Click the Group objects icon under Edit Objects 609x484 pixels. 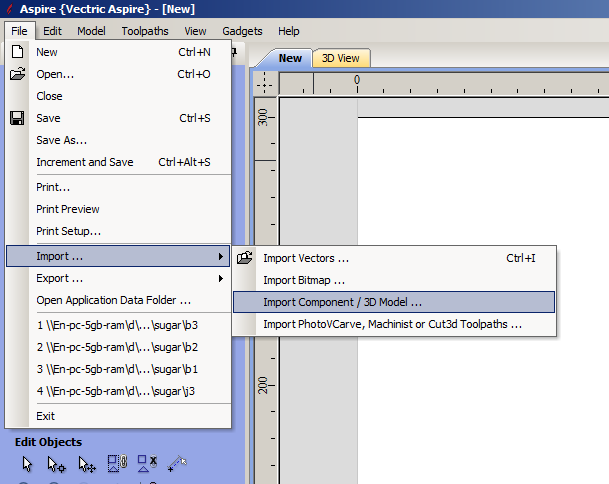pos(117,463)
